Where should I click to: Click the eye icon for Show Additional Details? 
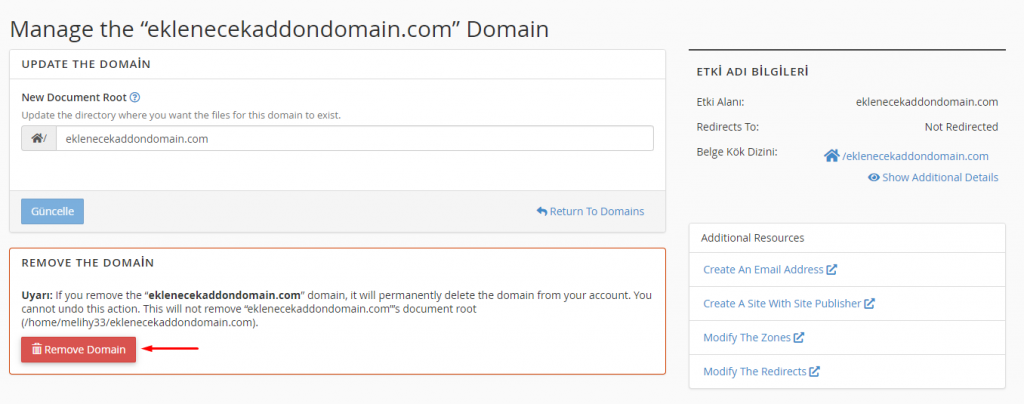(x=874, y=178)
